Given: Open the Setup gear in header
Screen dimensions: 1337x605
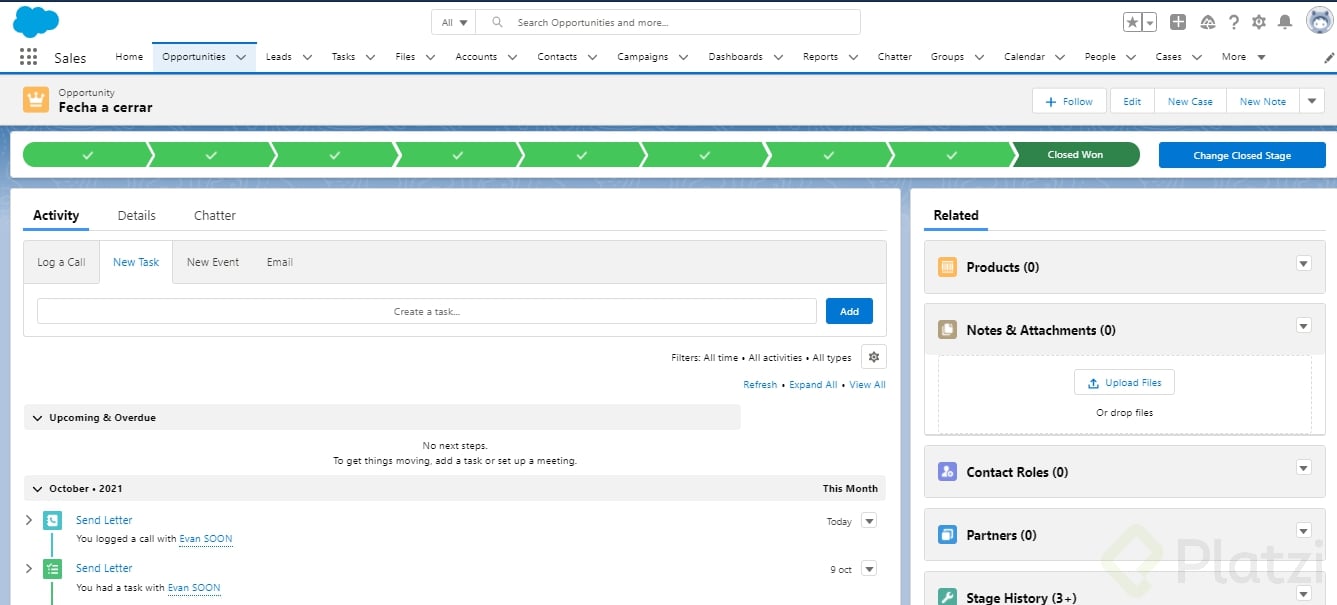Looking at the screenshot, I should pyautogui.click(x=1259, y=22).
